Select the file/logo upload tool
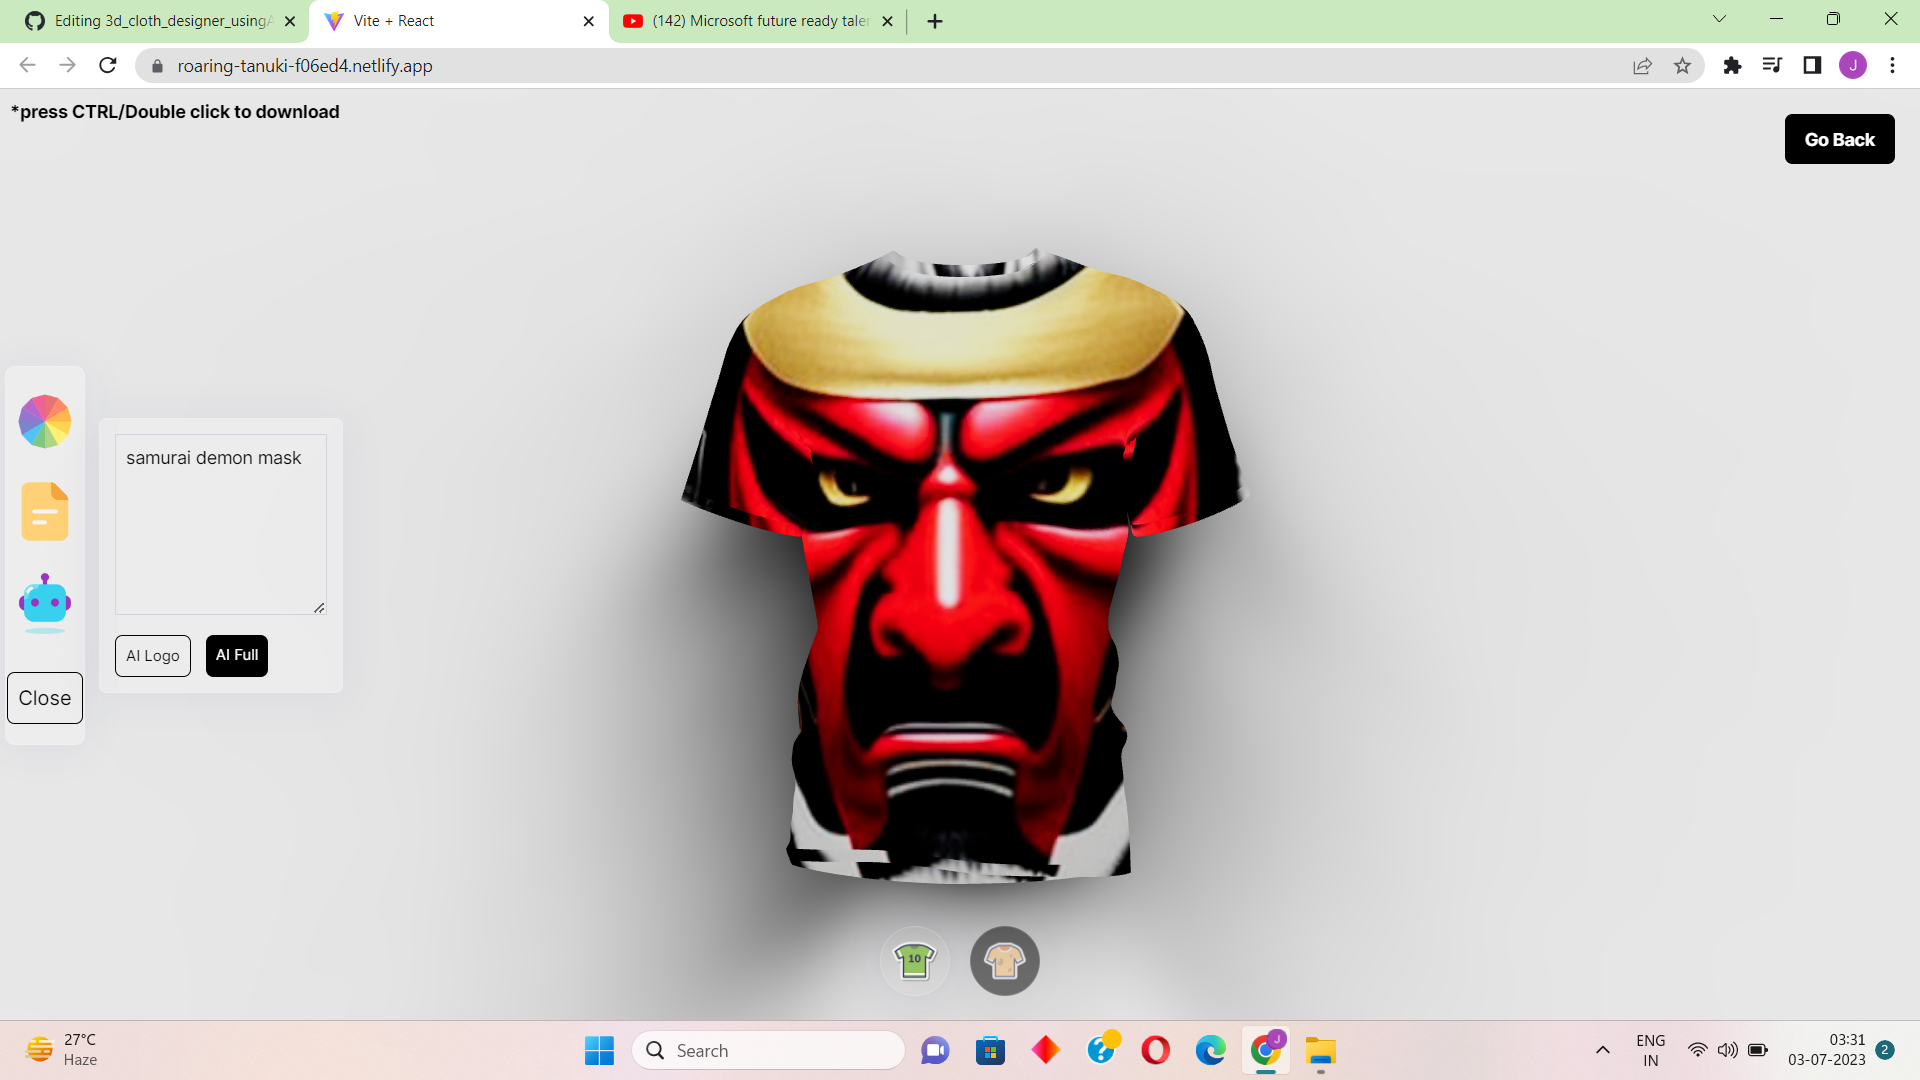 pos(44,511)
